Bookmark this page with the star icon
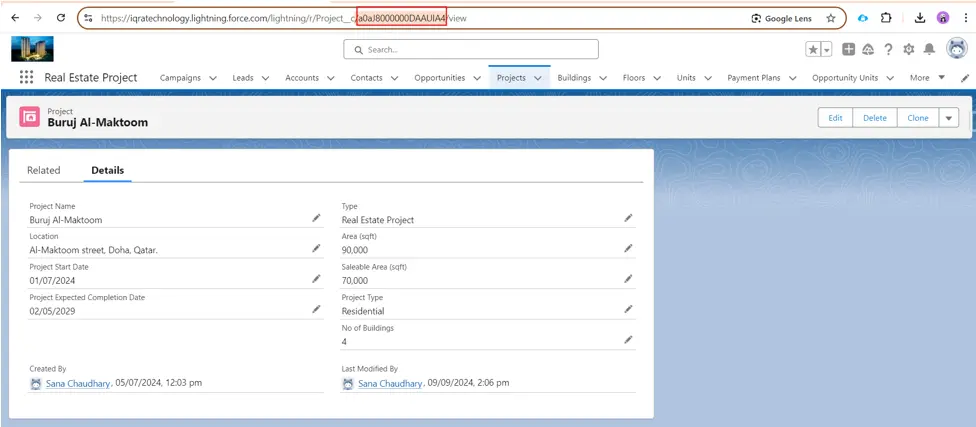The image size is (976, 427). pos(830,19)
